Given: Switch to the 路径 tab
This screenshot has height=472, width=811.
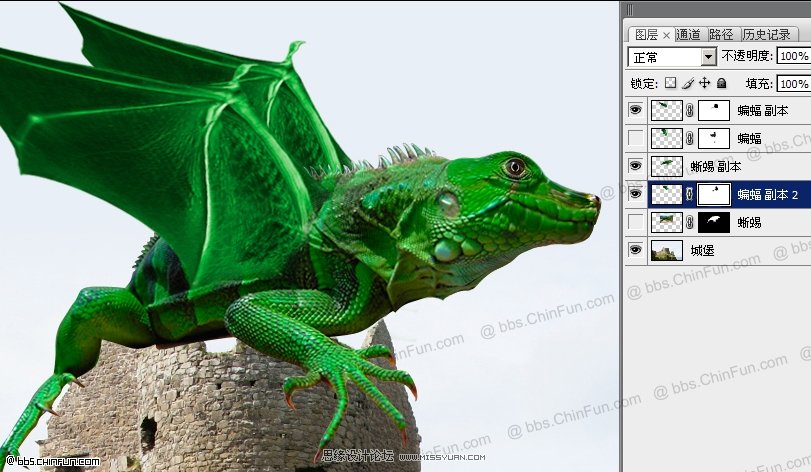Looking at the screenshot, I should coord(722,35).
